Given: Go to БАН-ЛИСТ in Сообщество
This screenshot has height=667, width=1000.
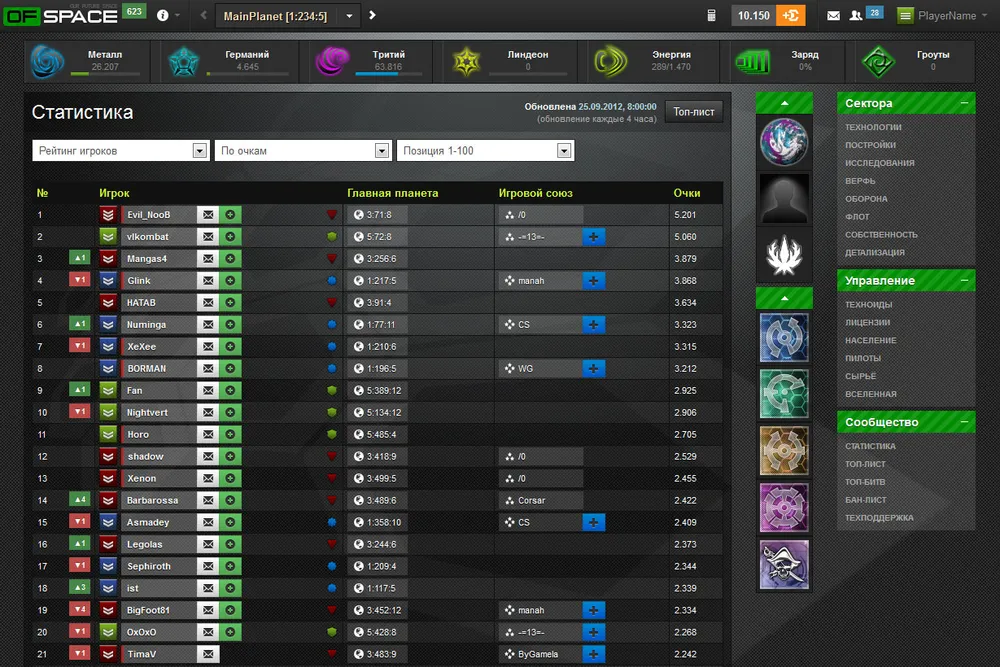Looking at the screenshot, I should point(866,500).
